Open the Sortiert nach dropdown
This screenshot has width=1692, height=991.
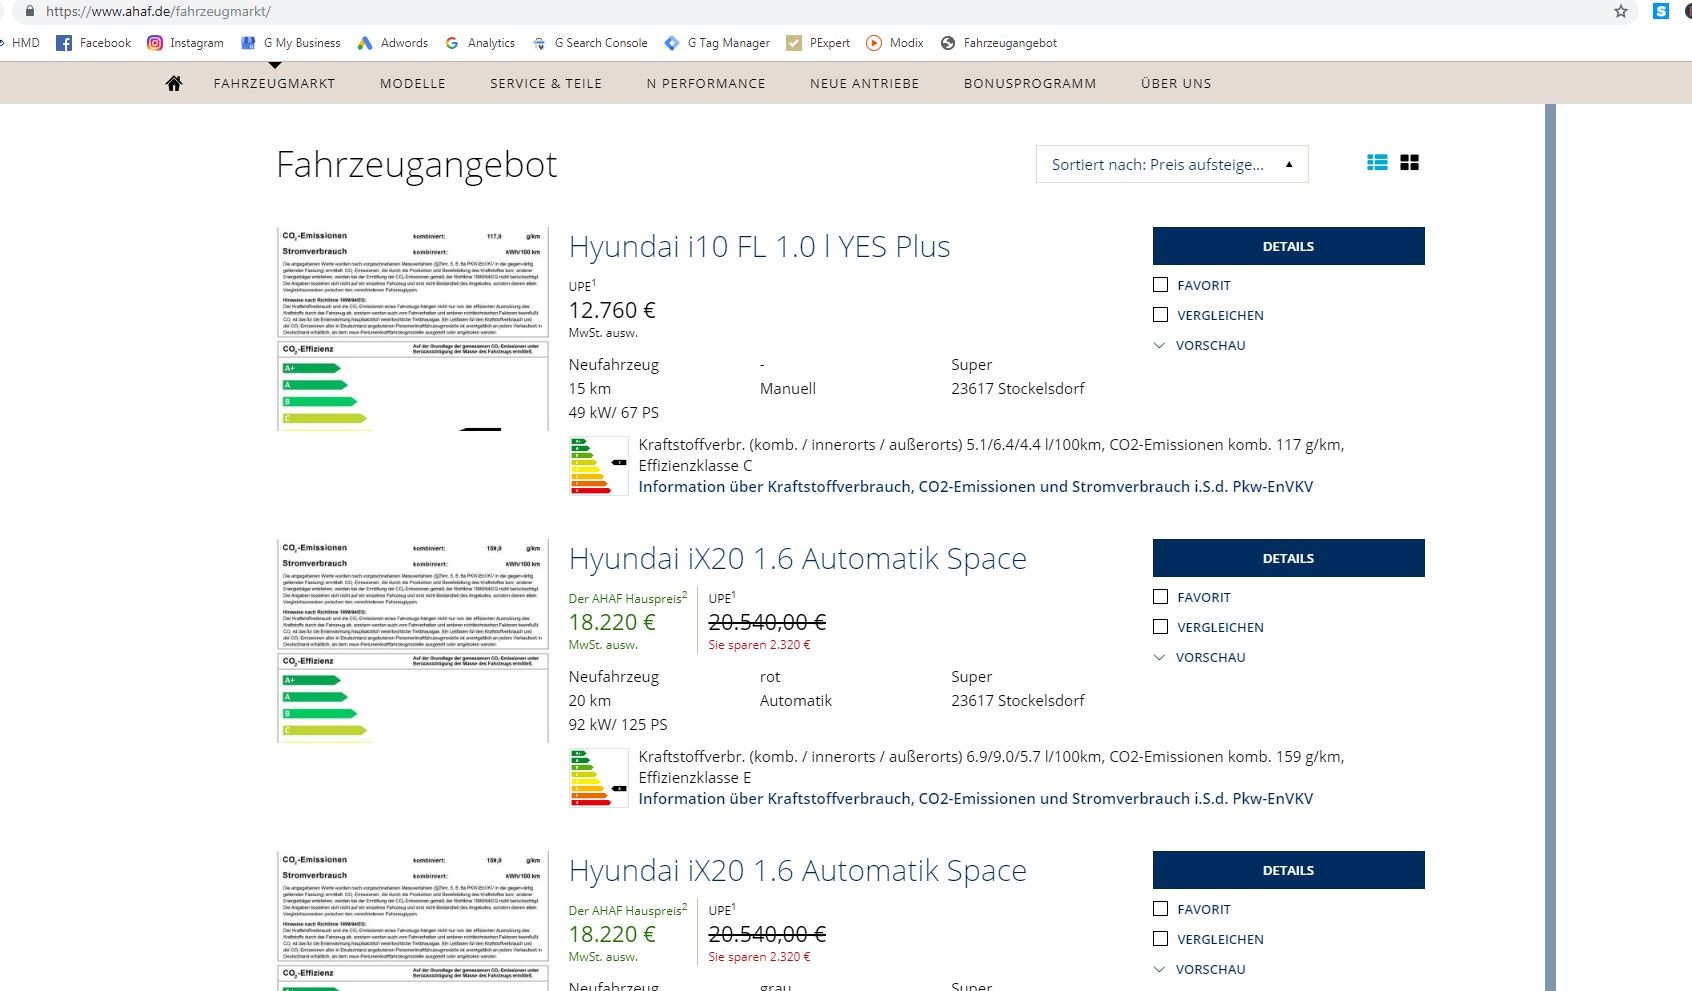pos(1172,164)
